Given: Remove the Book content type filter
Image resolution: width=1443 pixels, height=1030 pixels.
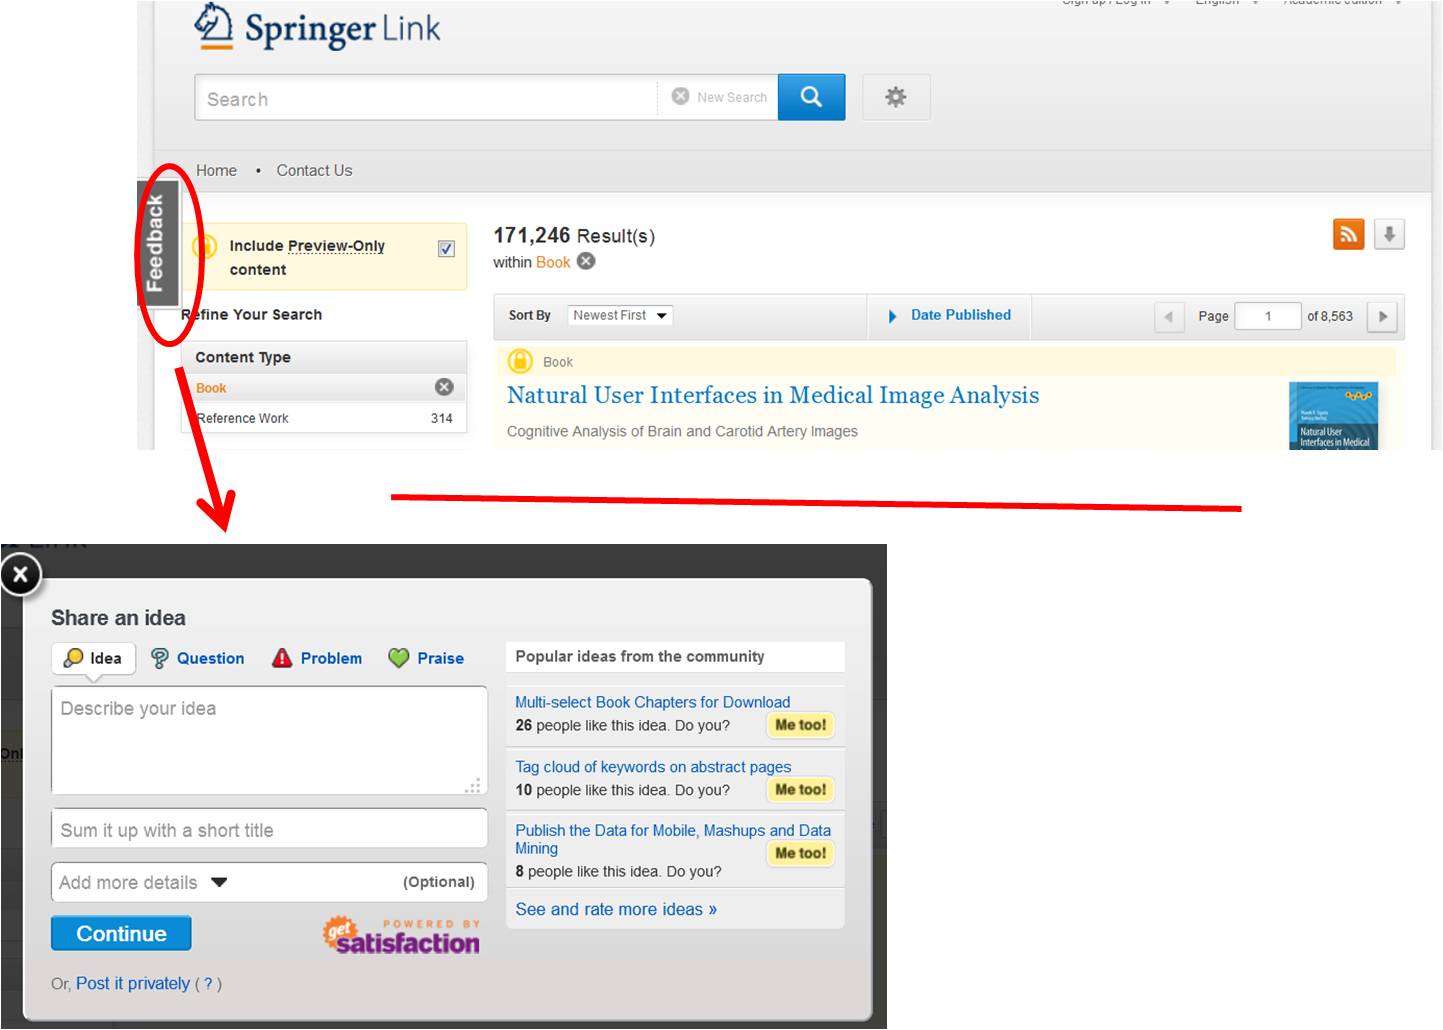Looking at the screenshot, I should pos(444,387).
